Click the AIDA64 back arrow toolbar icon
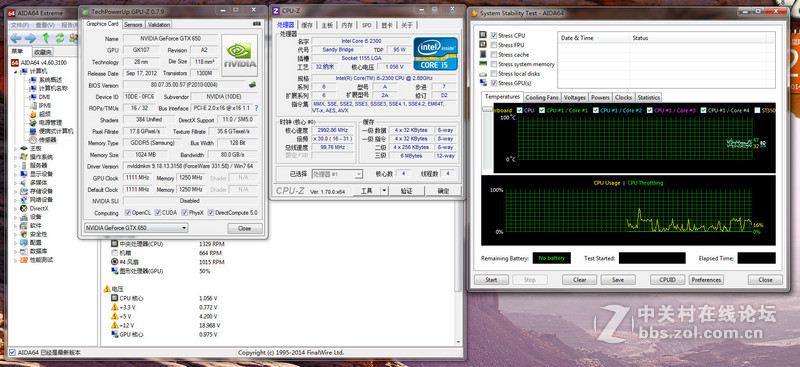800x367 pixels. click(x=16, y=38)
